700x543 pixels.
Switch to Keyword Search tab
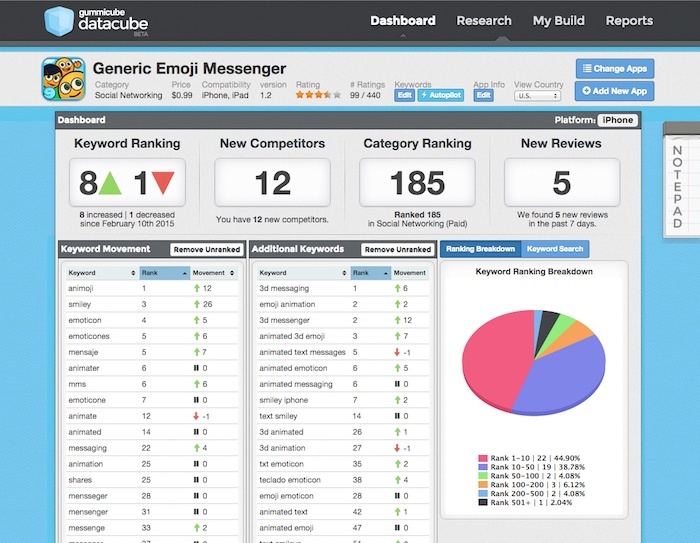click(x=555, y=249)
